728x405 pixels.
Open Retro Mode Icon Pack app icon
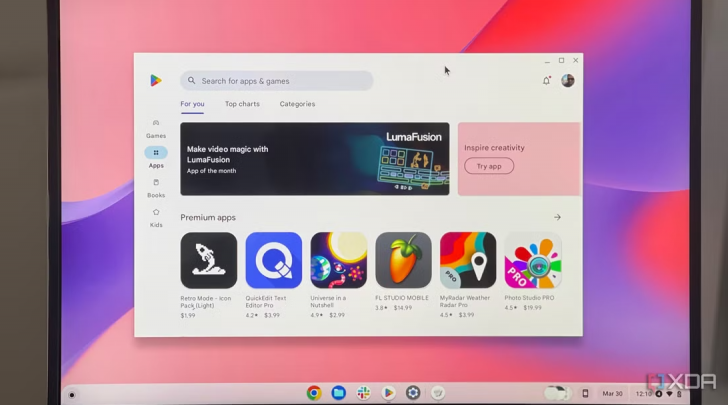point(208,260)
